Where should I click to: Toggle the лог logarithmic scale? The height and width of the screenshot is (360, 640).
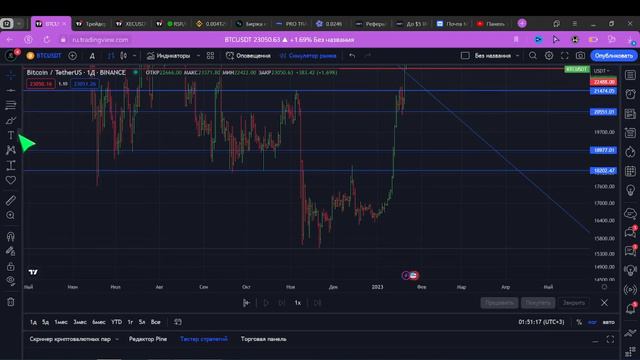coord(592,322)
